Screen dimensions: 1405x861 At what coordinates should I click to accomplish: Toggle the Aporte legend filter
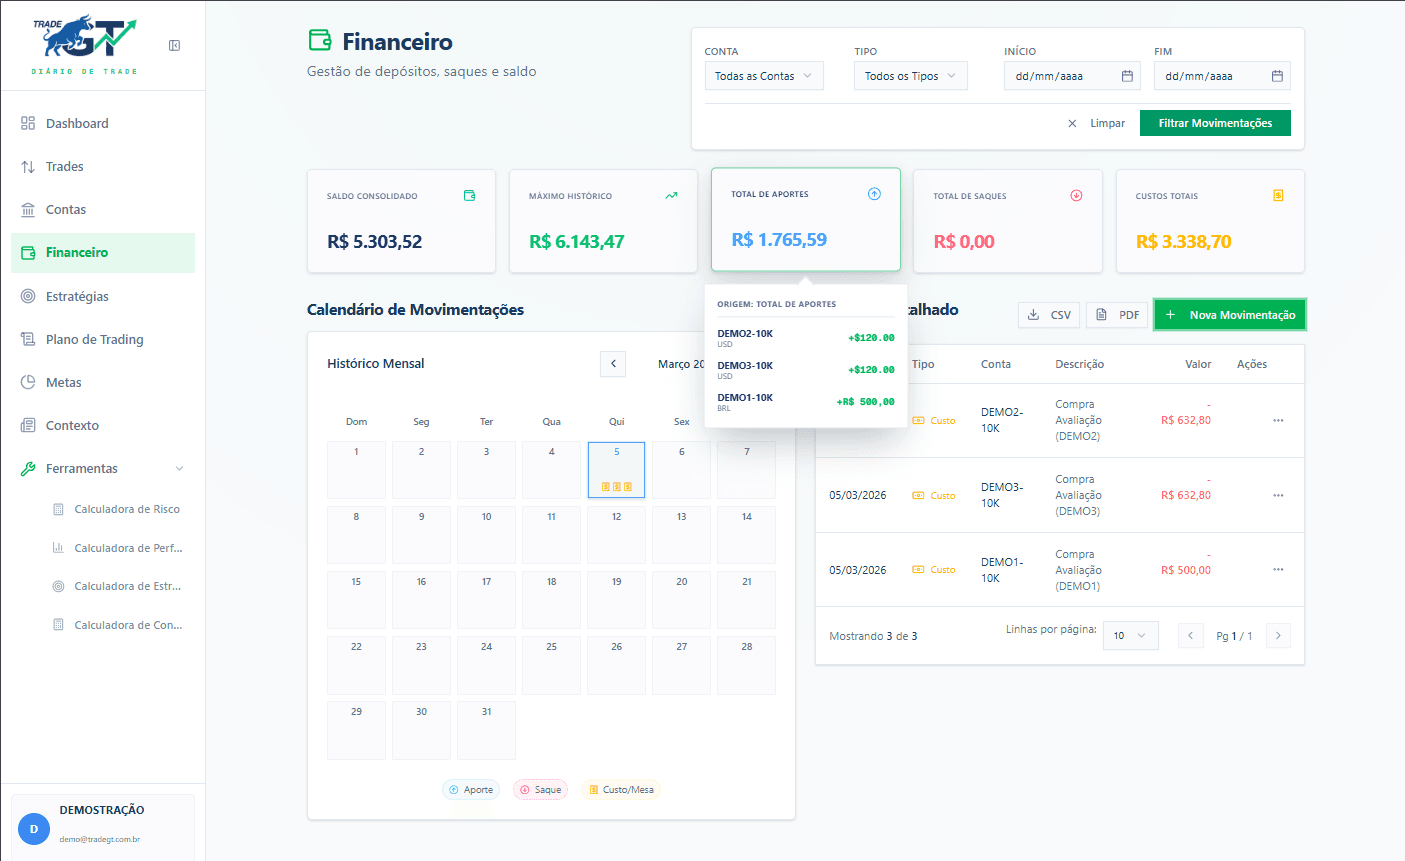point(470,789)
